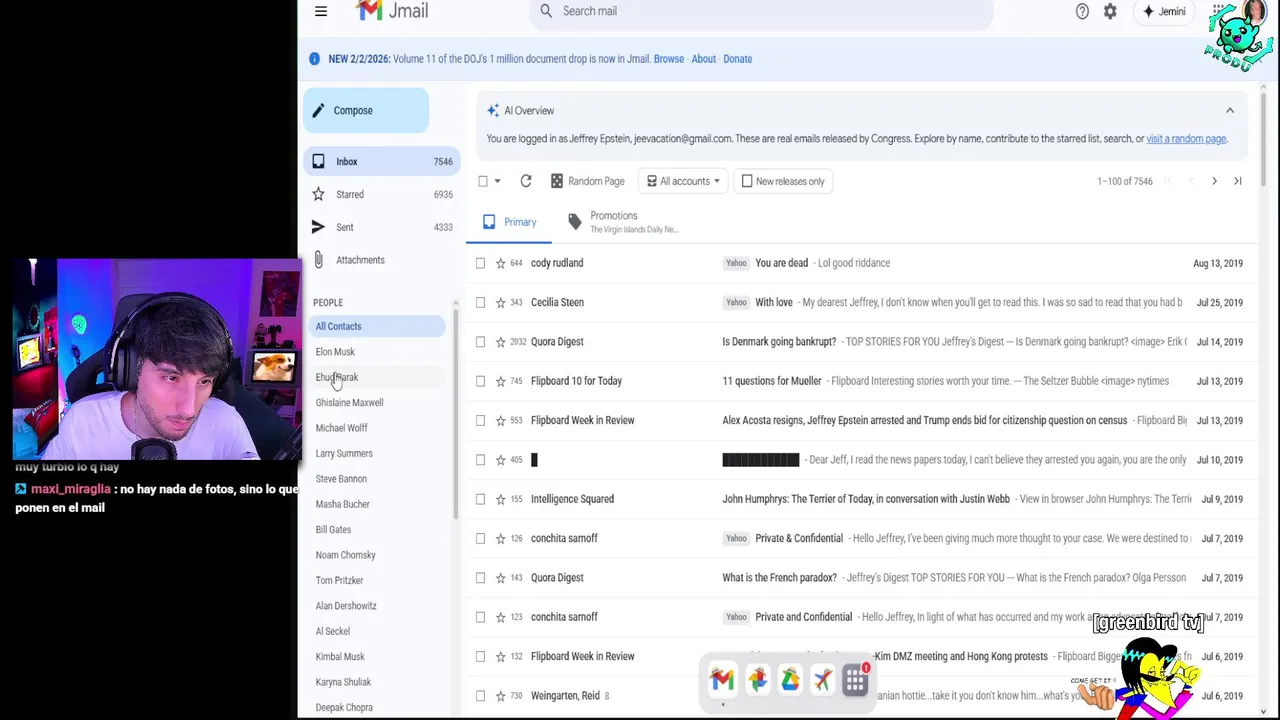This screenshot has width=1280, height=720.
Task: Jump to last page of emails
Action: 1238,181
